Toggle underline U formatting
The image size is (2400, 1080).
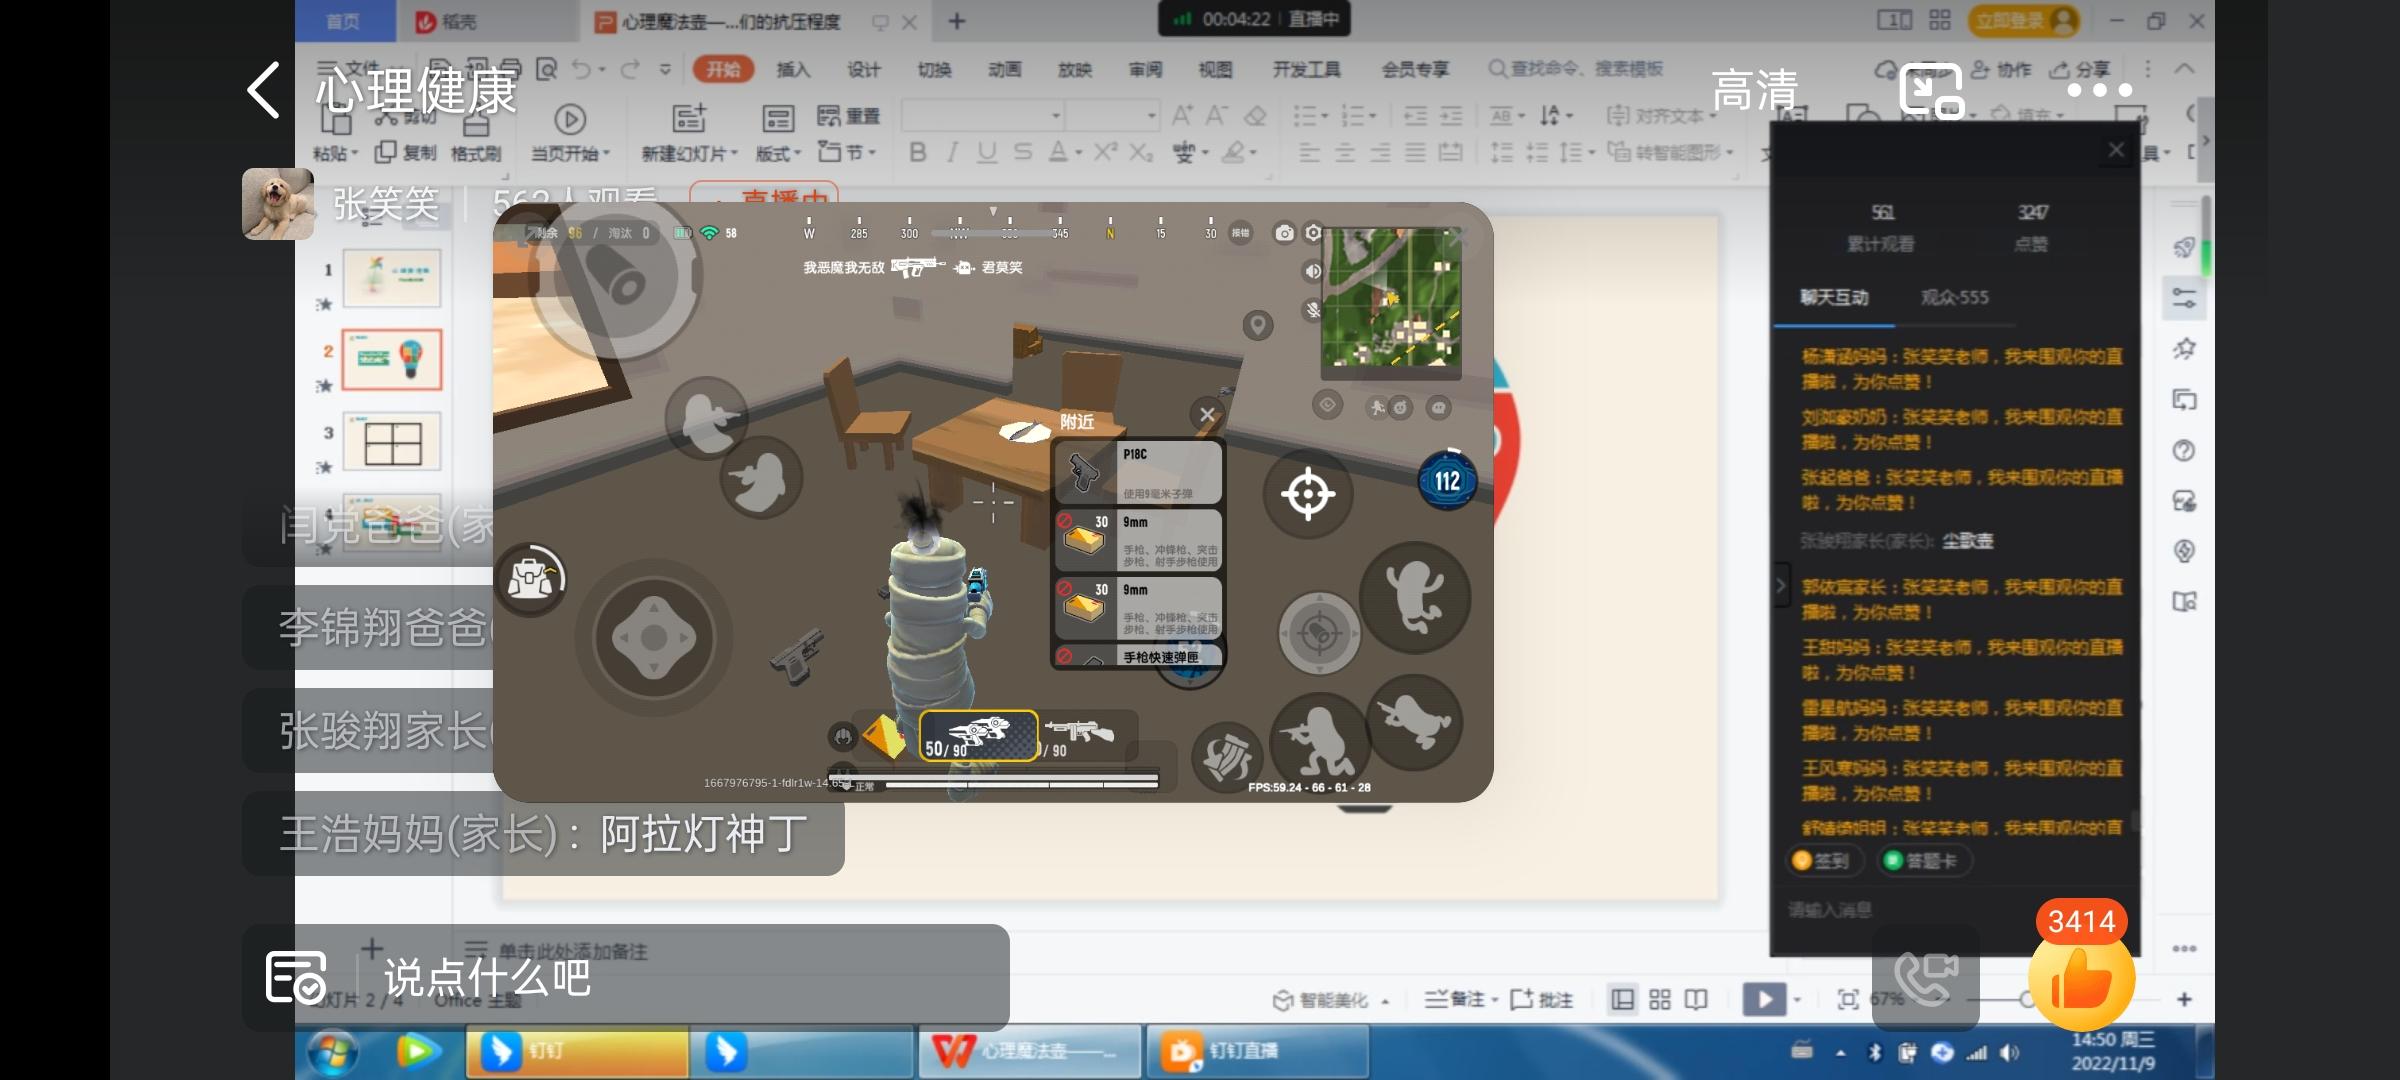(x=987, y=152)
